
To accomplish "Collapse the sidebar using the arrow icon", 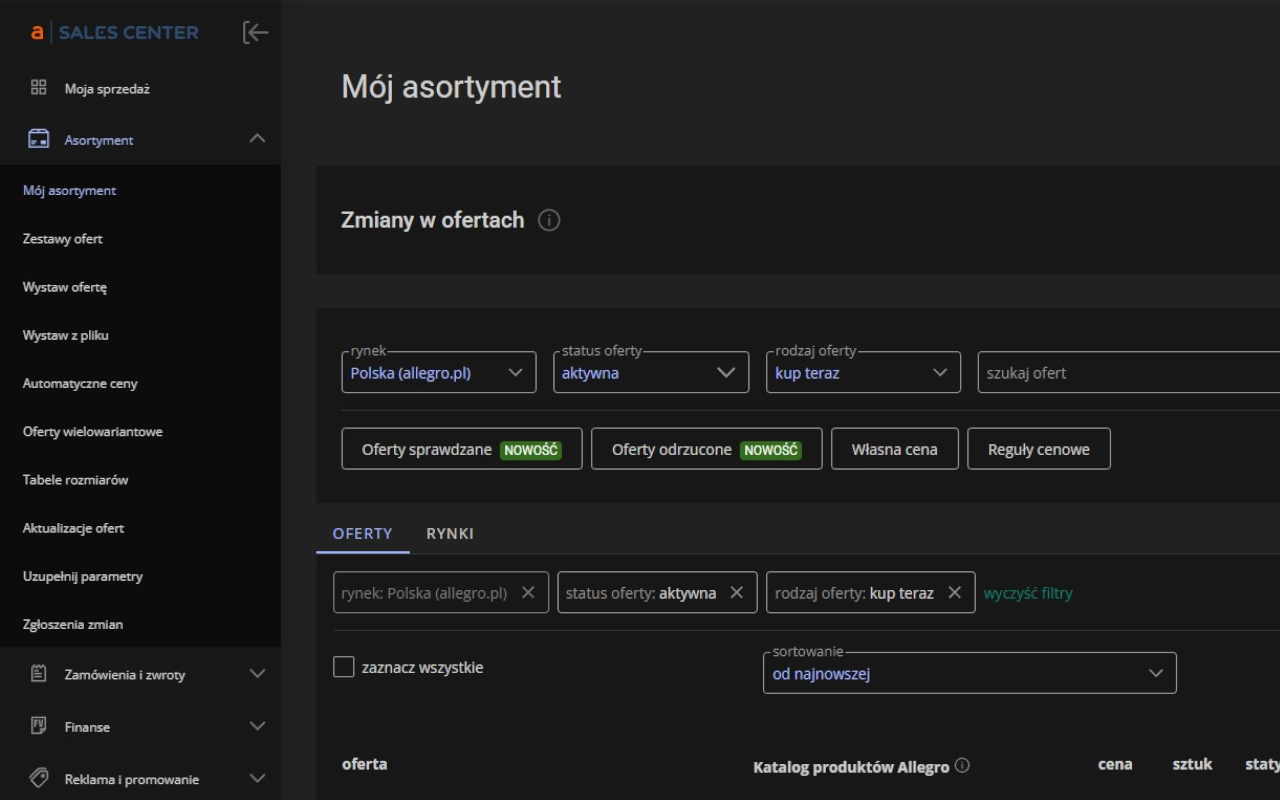I will coord(256,32).
